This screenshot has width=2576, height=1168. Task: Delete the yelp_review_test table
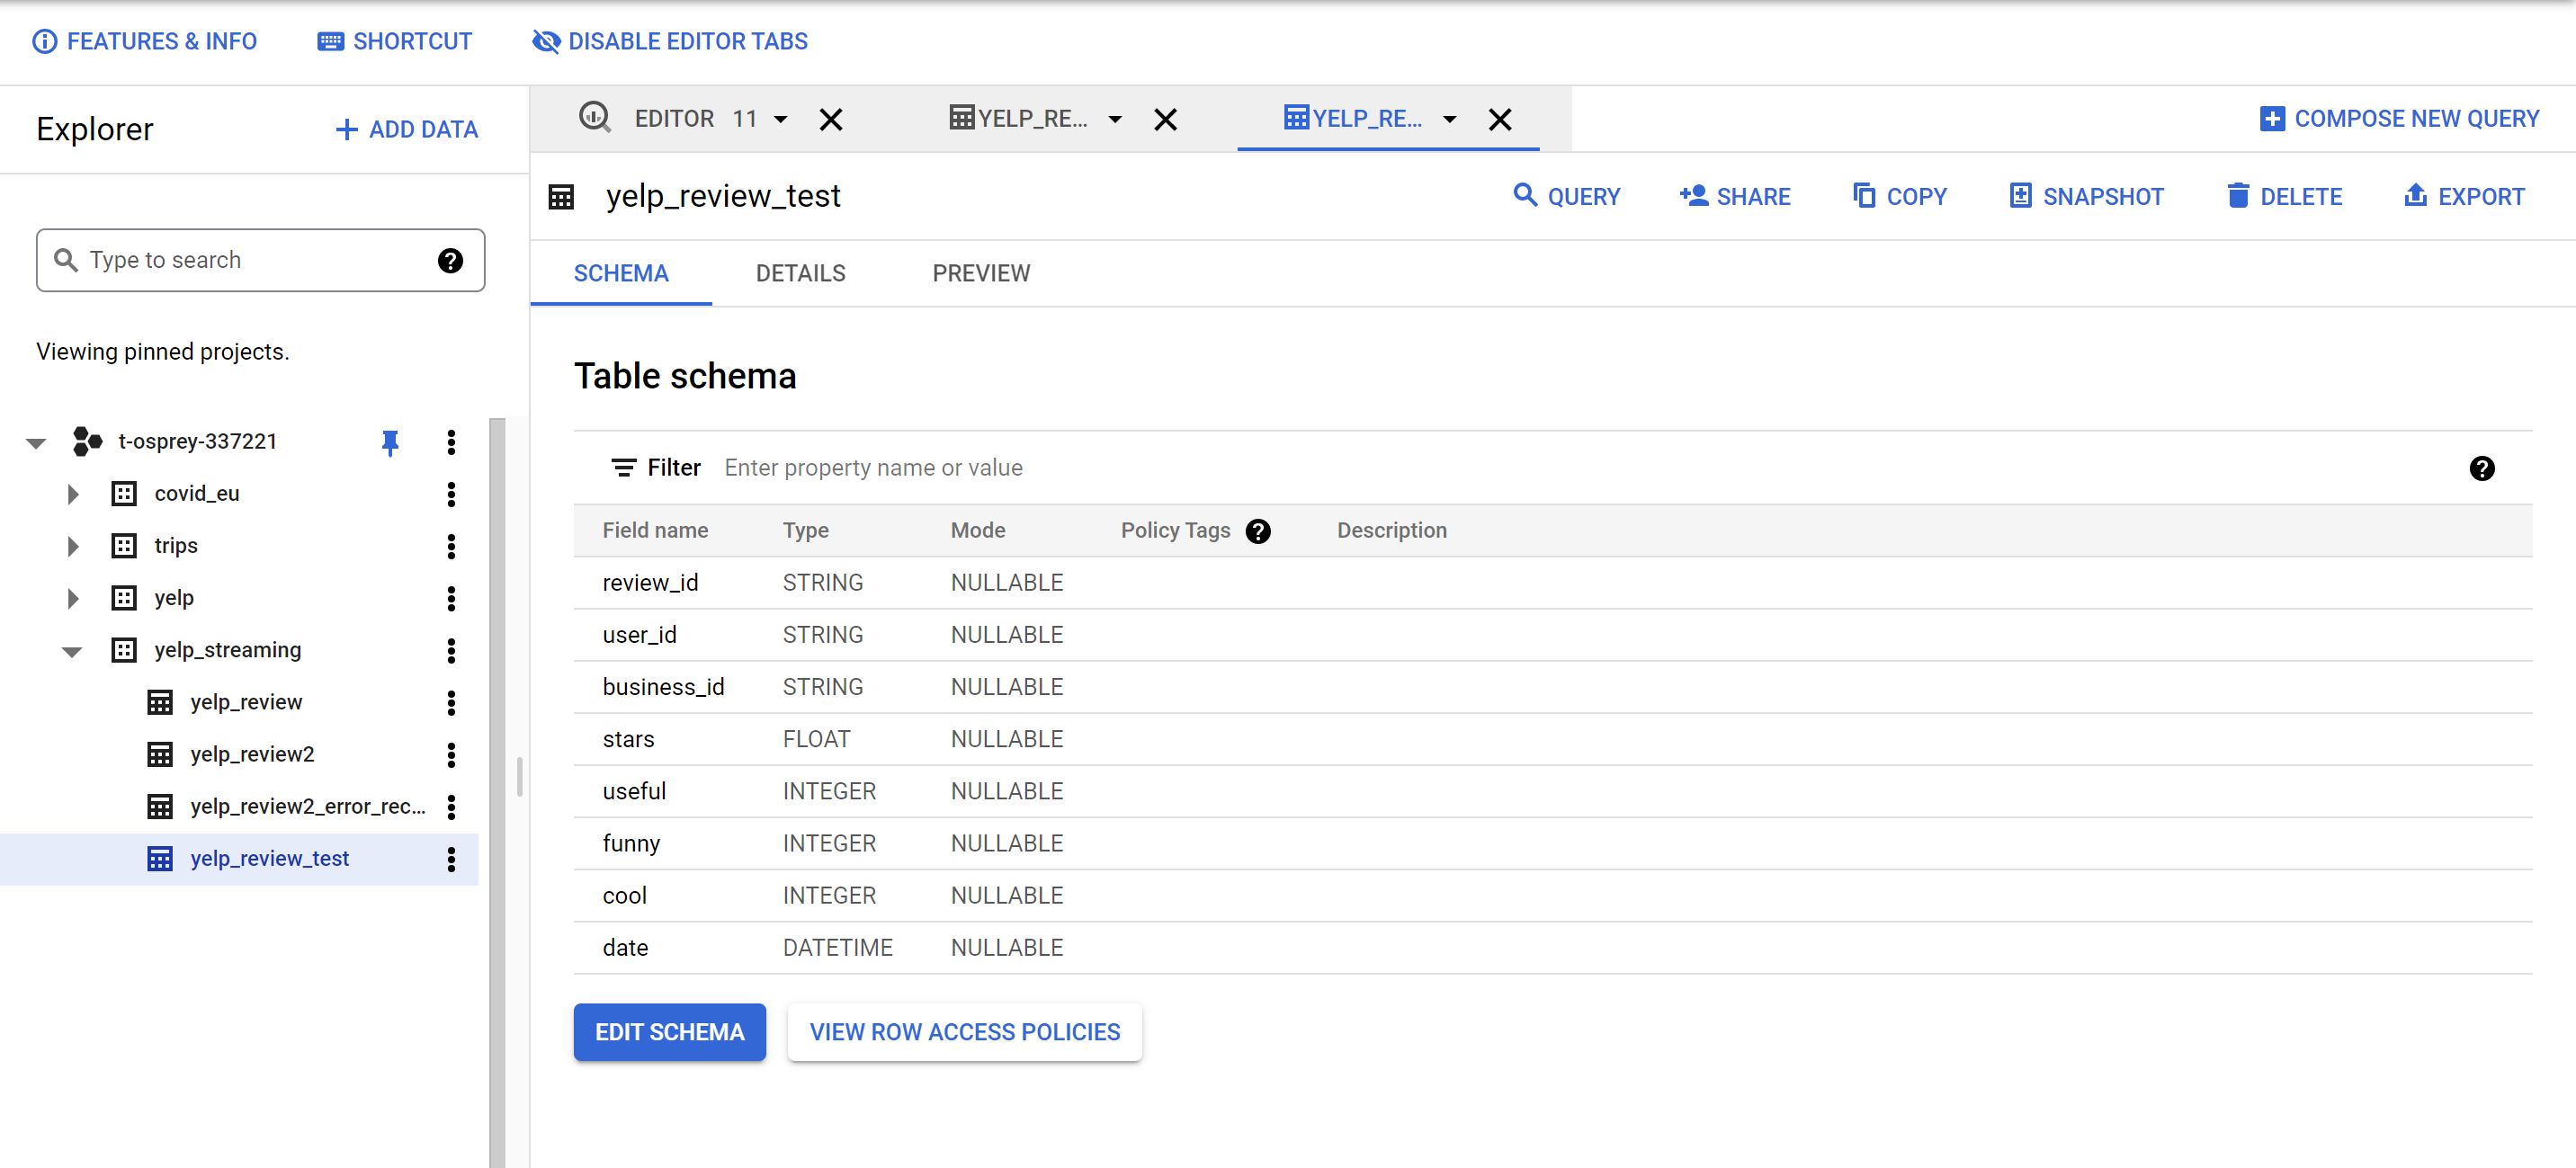tap(2284, 196)
